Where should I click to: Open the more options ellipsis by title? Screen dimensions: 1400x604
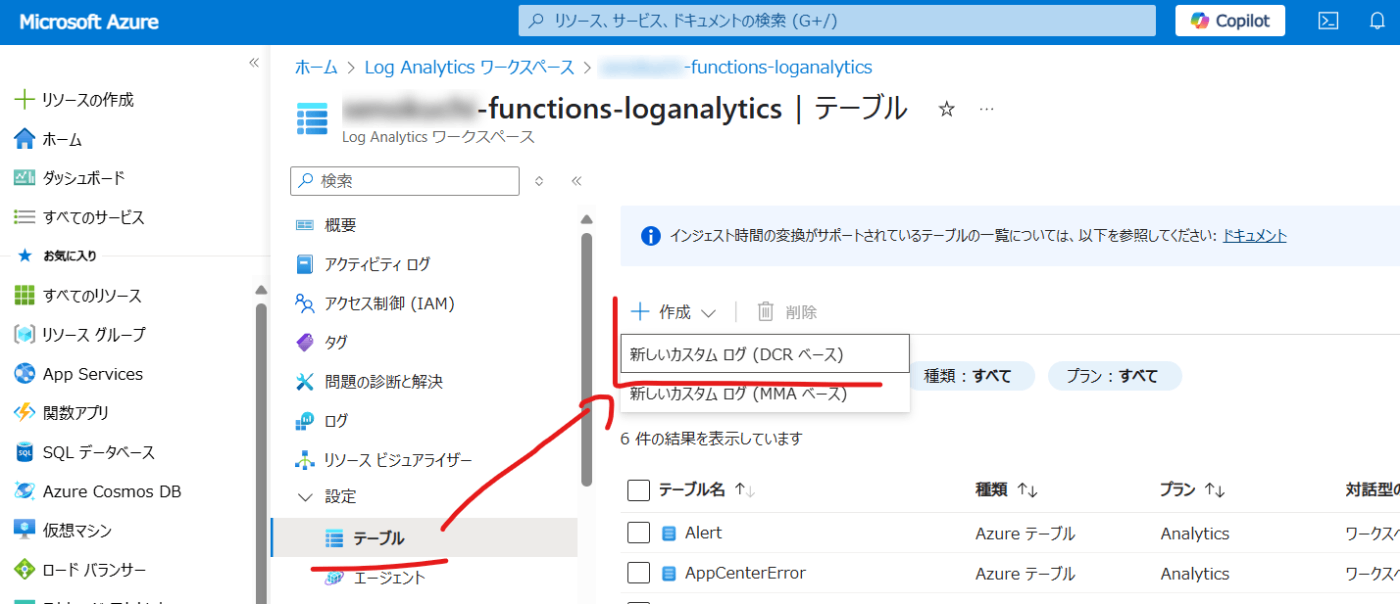point(987,109)
